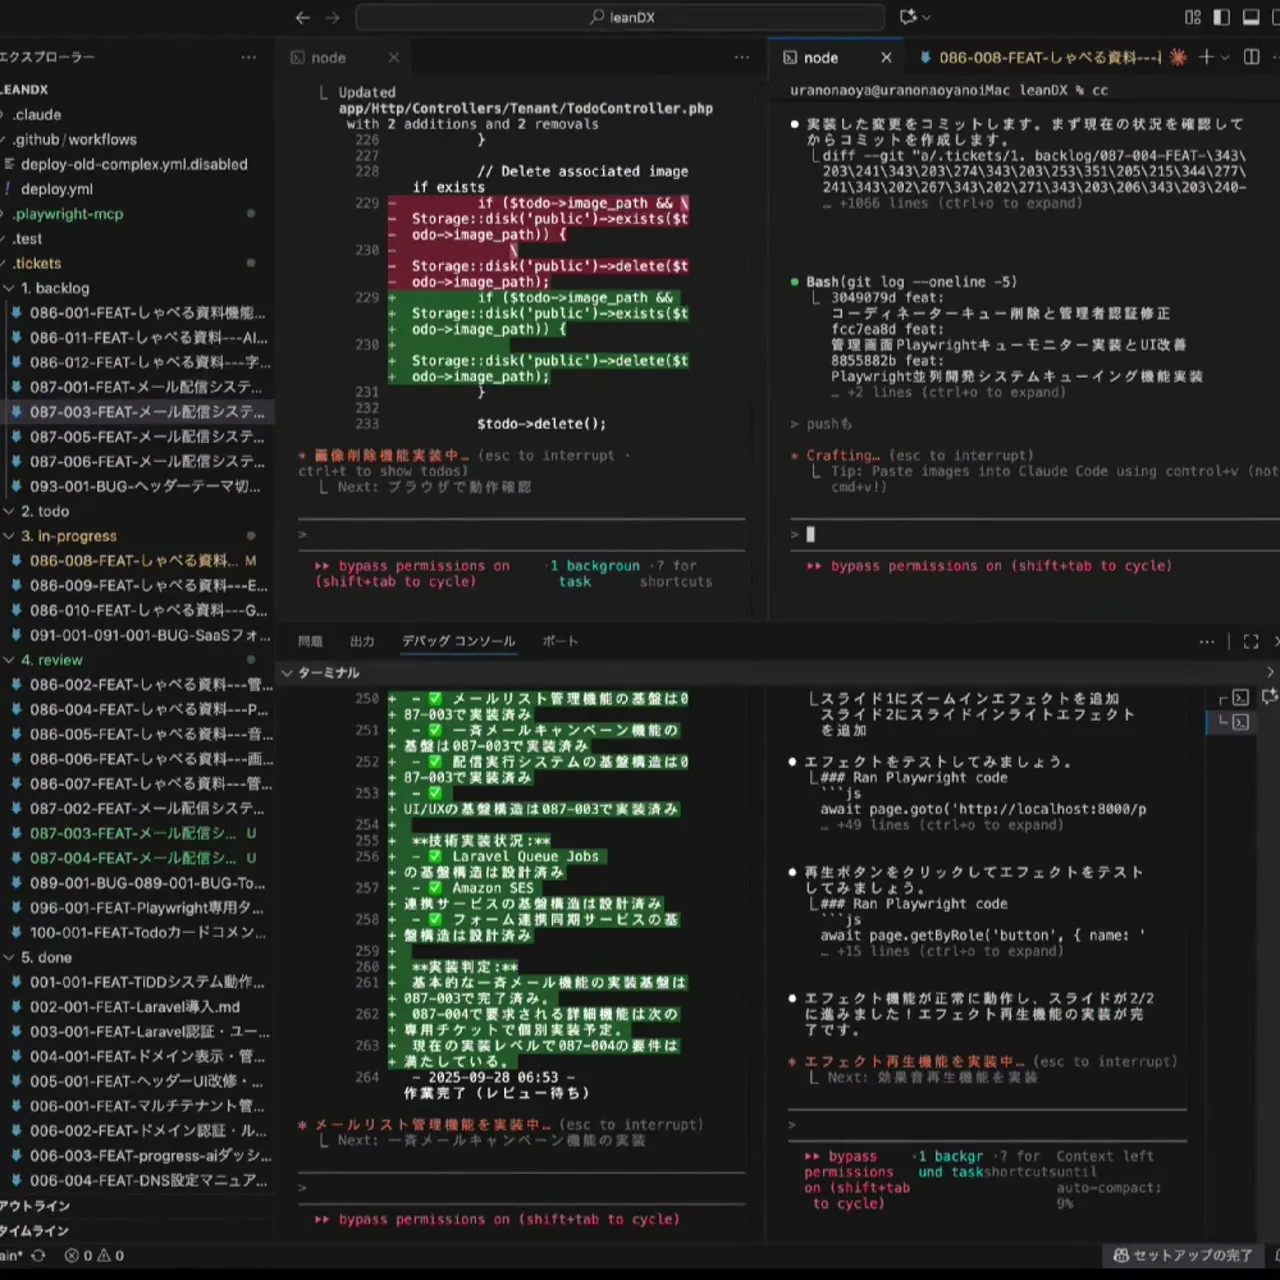Open the .test folder
The width and height of the screenshot is (1280, 1280).
click(x=28, y=239)
